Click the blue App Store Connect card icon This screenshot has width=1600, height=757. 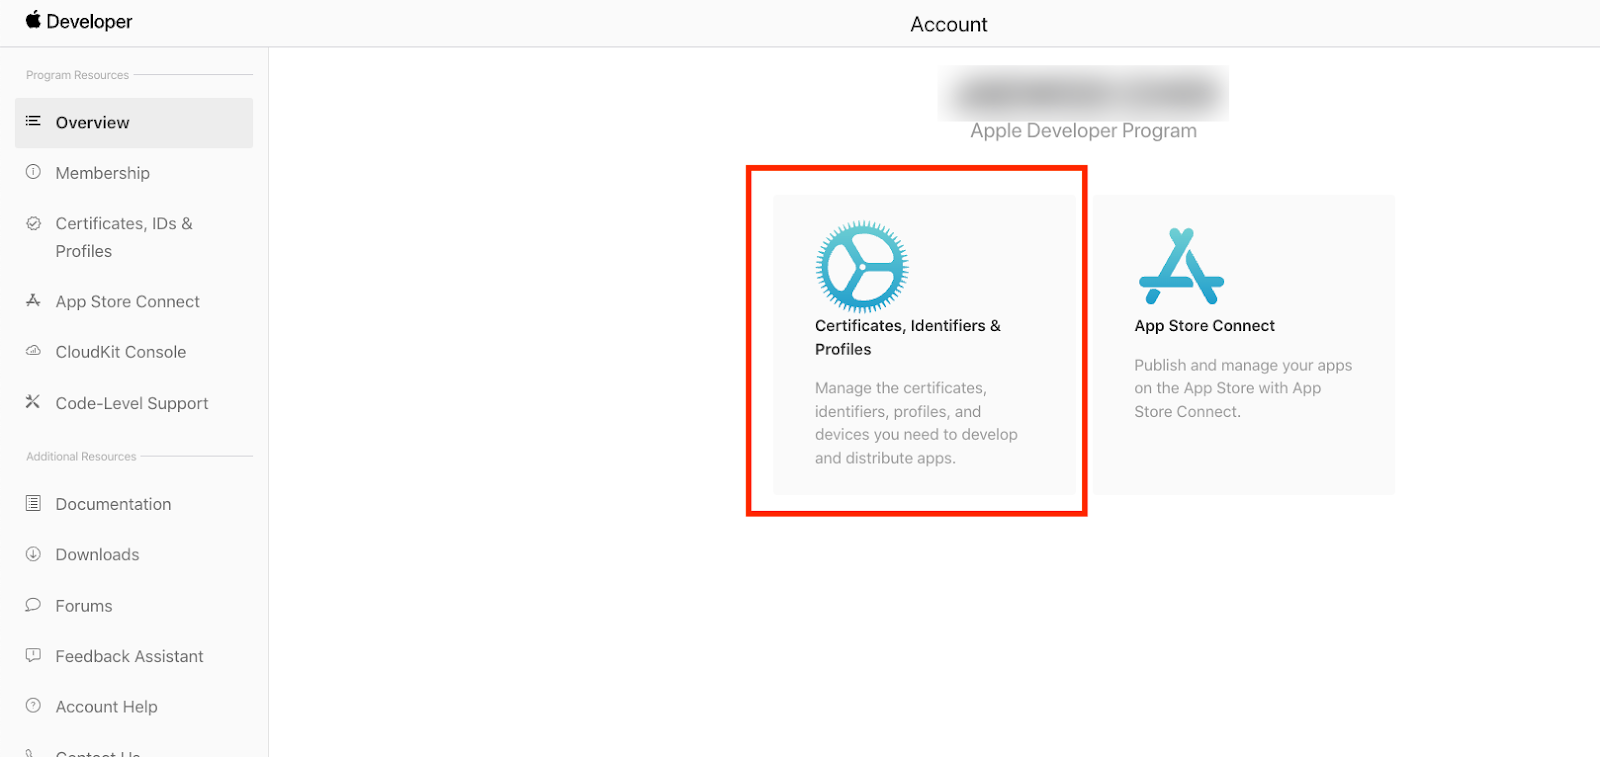coord(1181,266)
